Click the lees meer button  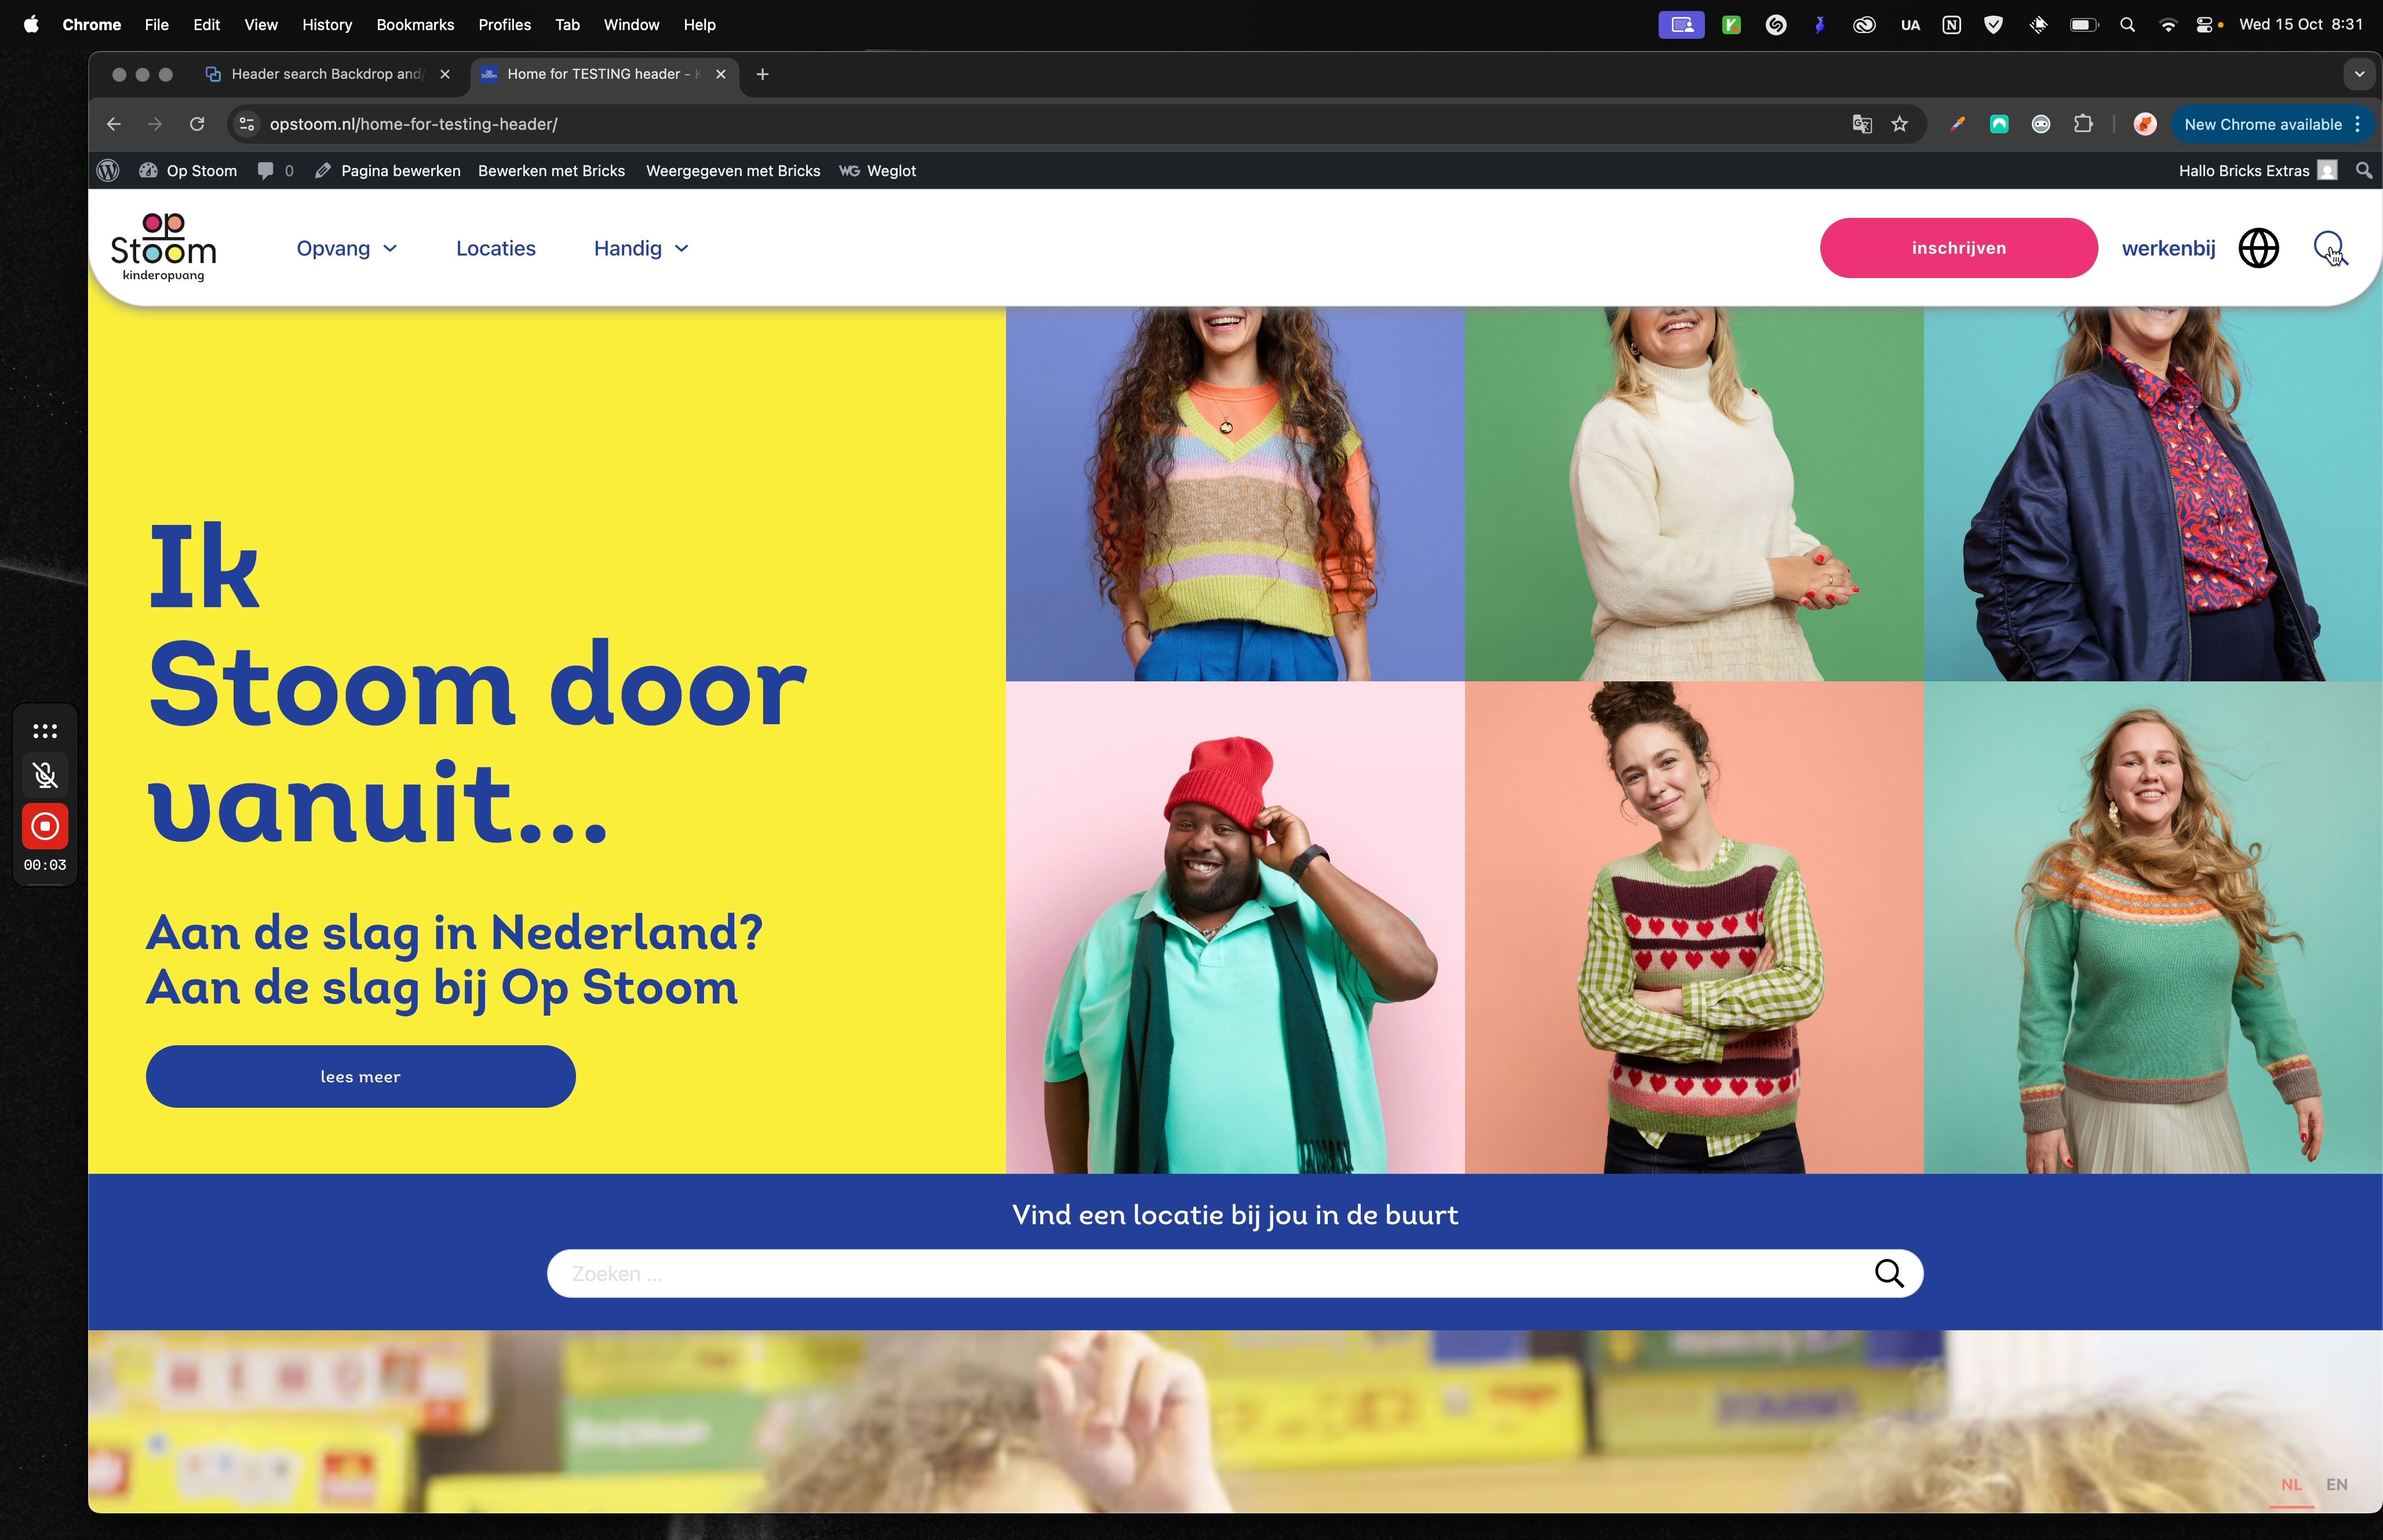(x=360, y=1076)
